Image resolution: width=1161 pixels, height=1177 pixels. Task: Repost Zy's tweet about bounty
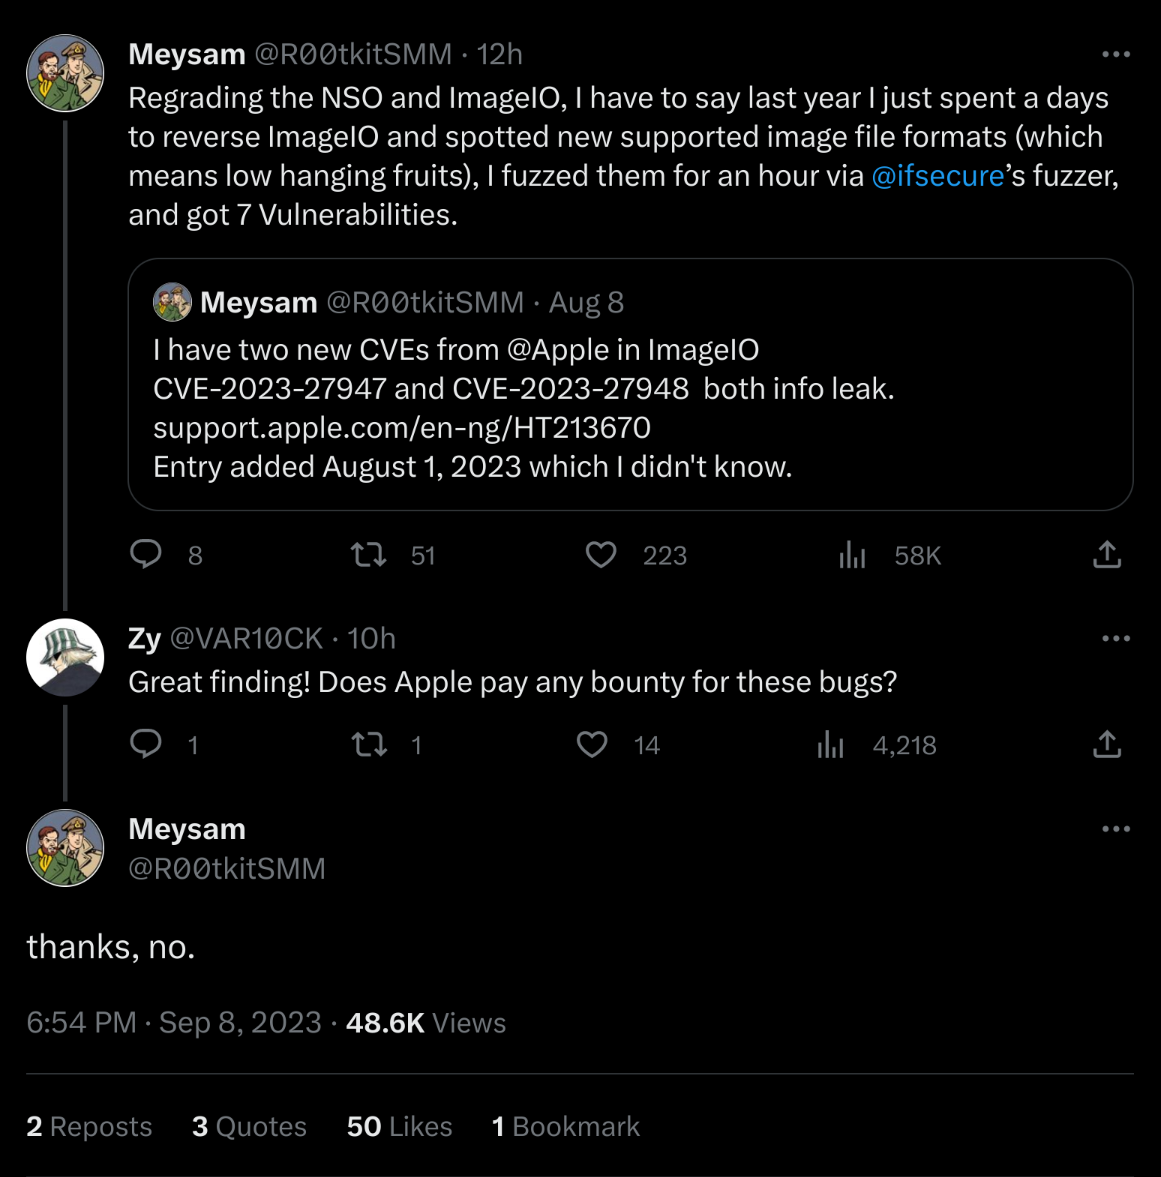[x=370, y=744]
